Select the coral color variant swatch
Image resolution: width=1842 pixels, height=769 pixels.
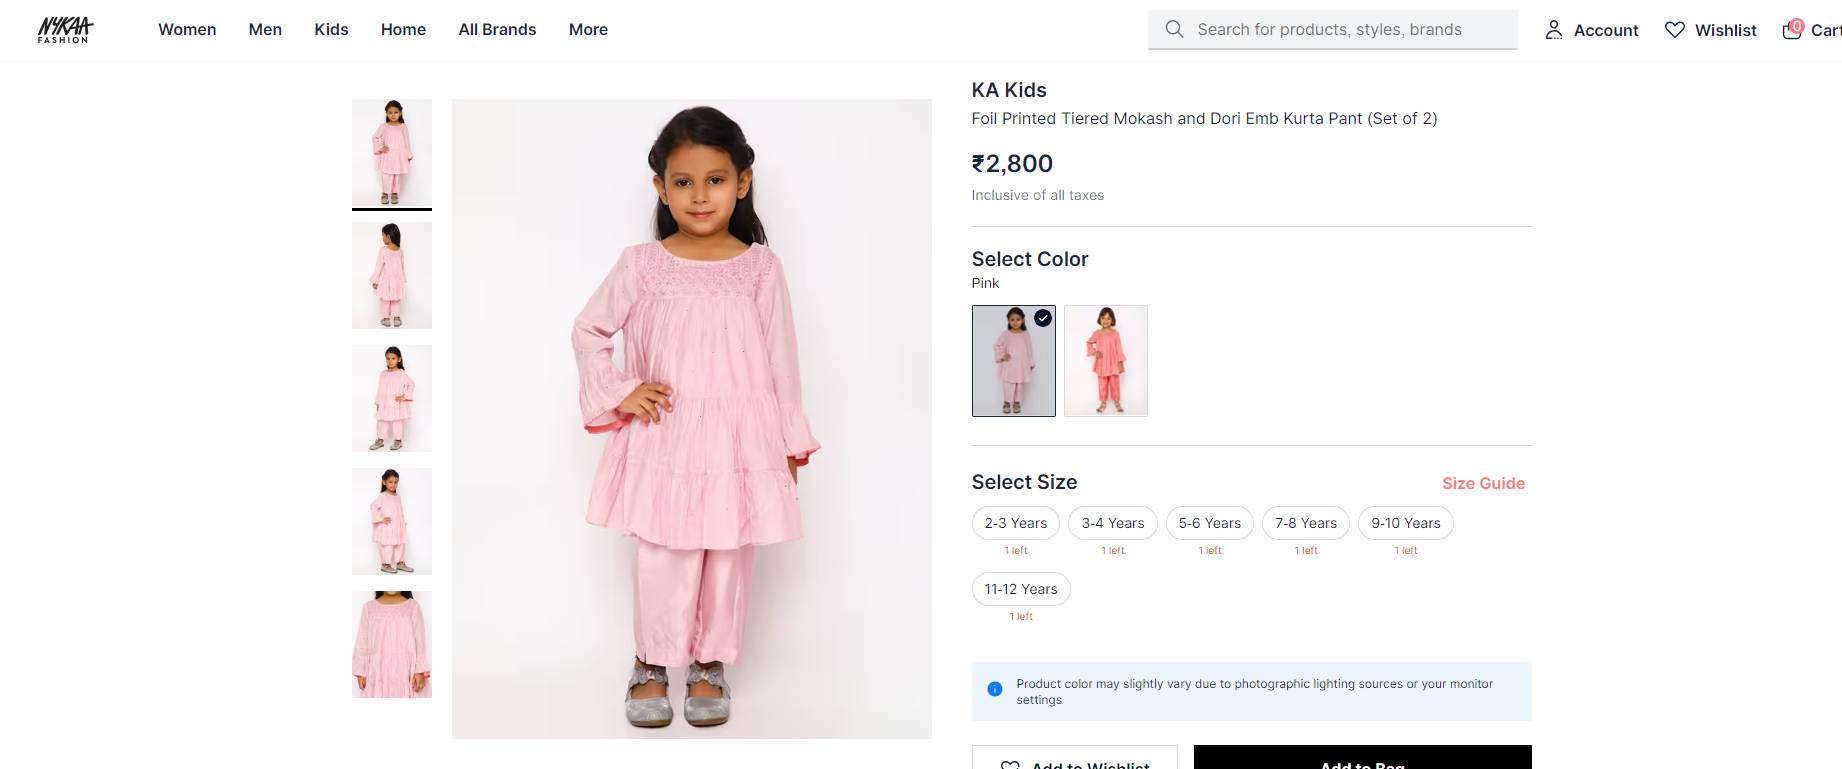[1105, 361]
